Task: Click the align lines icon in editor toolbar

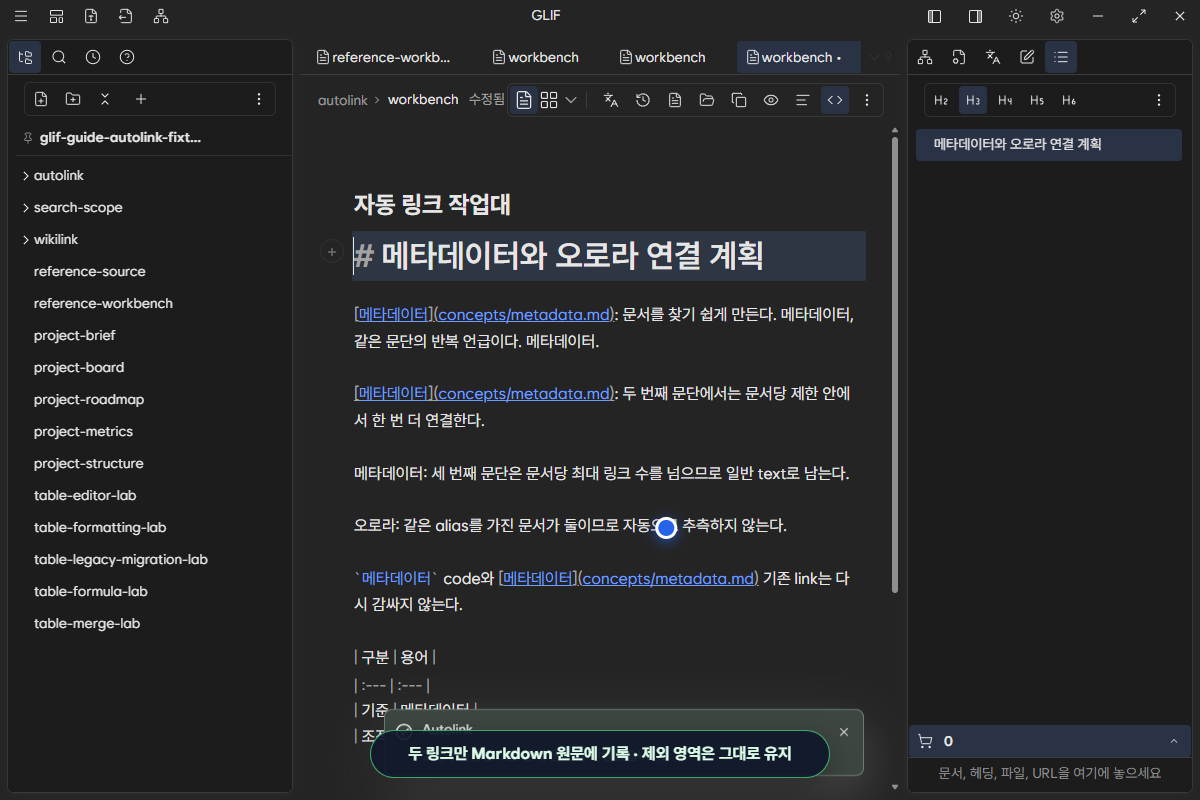Action: click(x=802, y=100)
